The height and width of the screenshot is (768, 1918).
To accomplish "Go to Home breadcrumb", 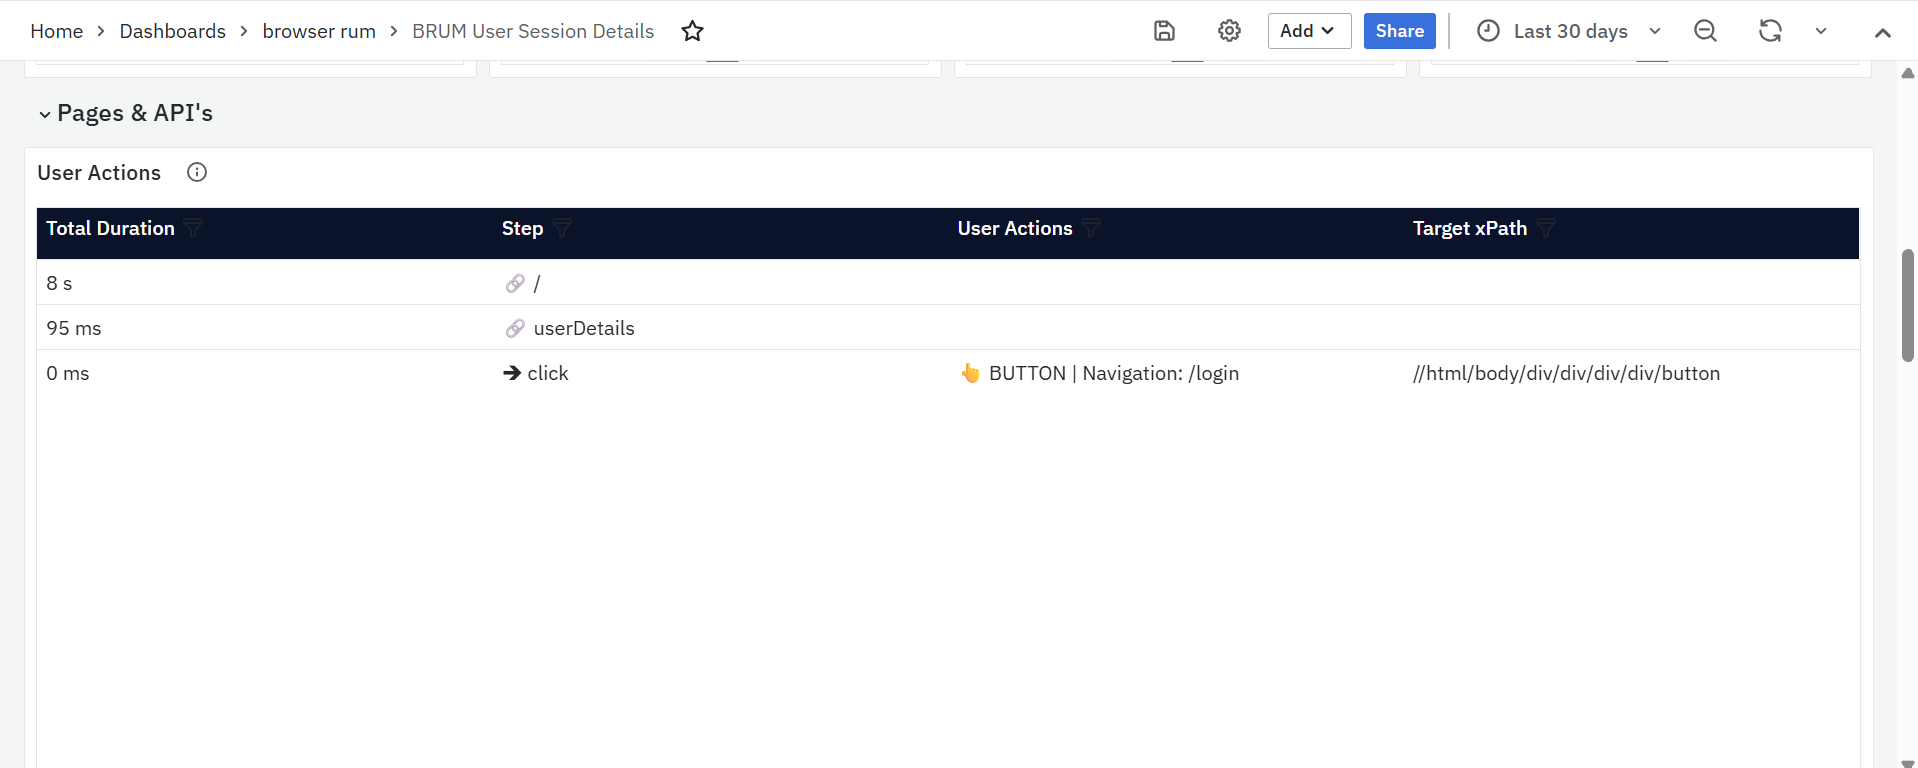I will pyautogui.click(x=57, y=31).
